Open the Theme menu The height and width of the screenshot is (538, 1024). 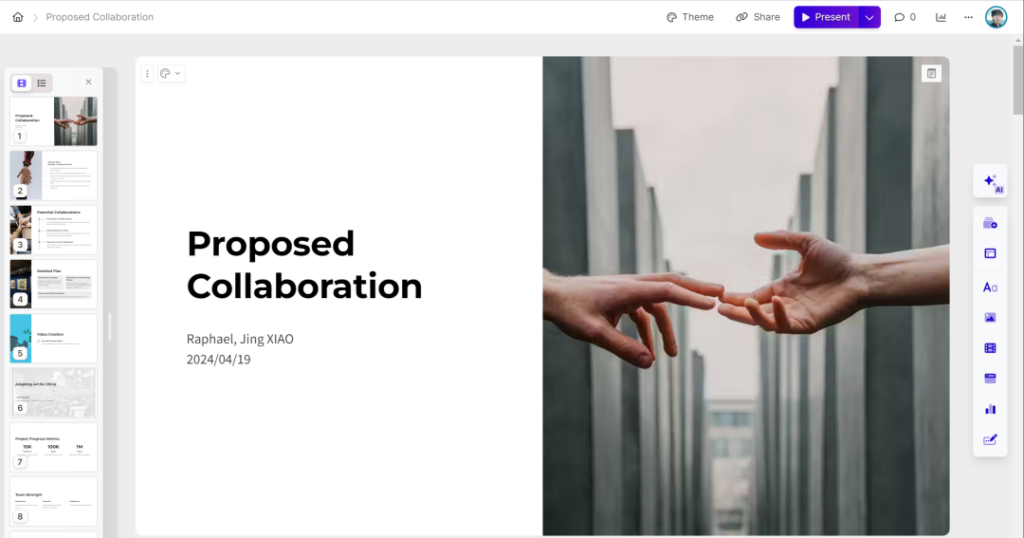690,17
